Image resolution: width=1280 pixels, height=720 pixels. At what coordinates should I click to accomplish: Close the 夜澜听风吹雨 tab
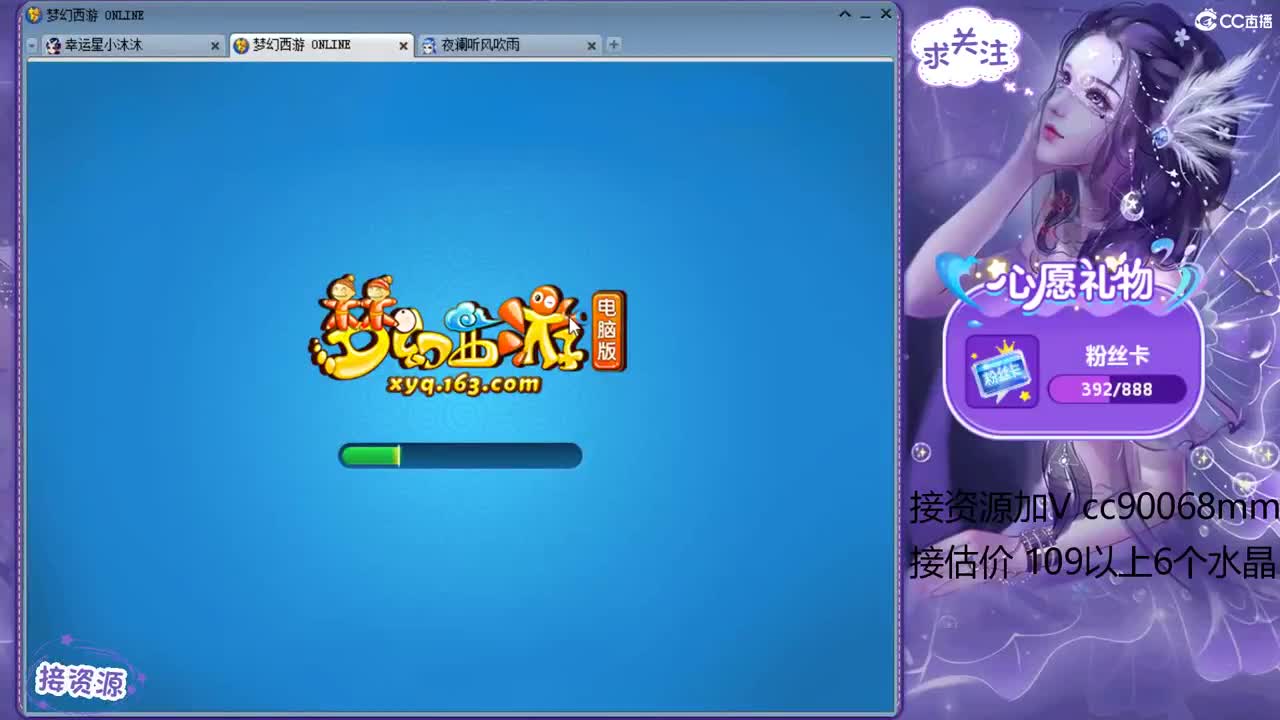click(x=592, y=45)
